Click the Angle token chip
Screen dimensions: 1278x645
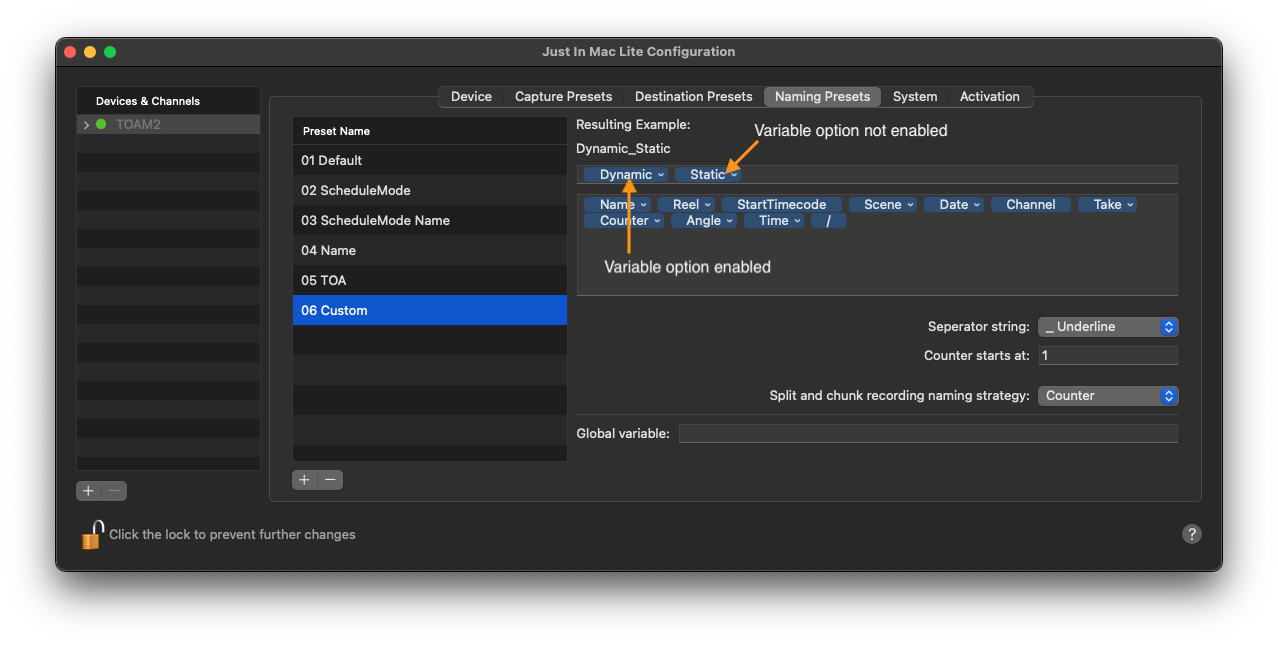(x=704, y=221)
